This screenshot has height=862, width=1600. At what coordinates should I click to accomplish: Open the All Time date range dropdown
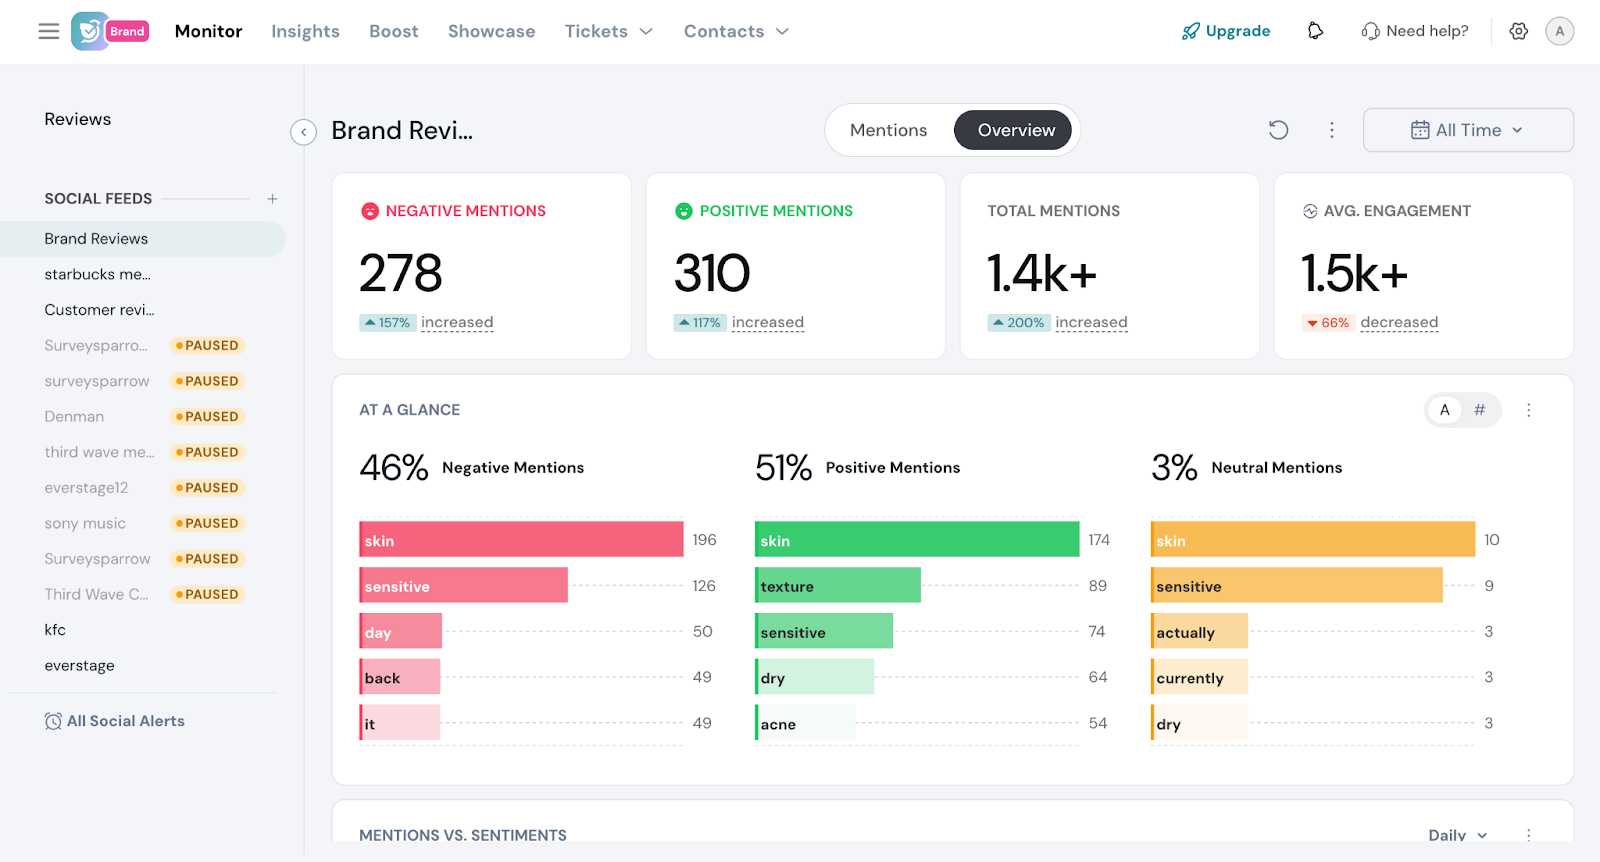click(1467, 130)
